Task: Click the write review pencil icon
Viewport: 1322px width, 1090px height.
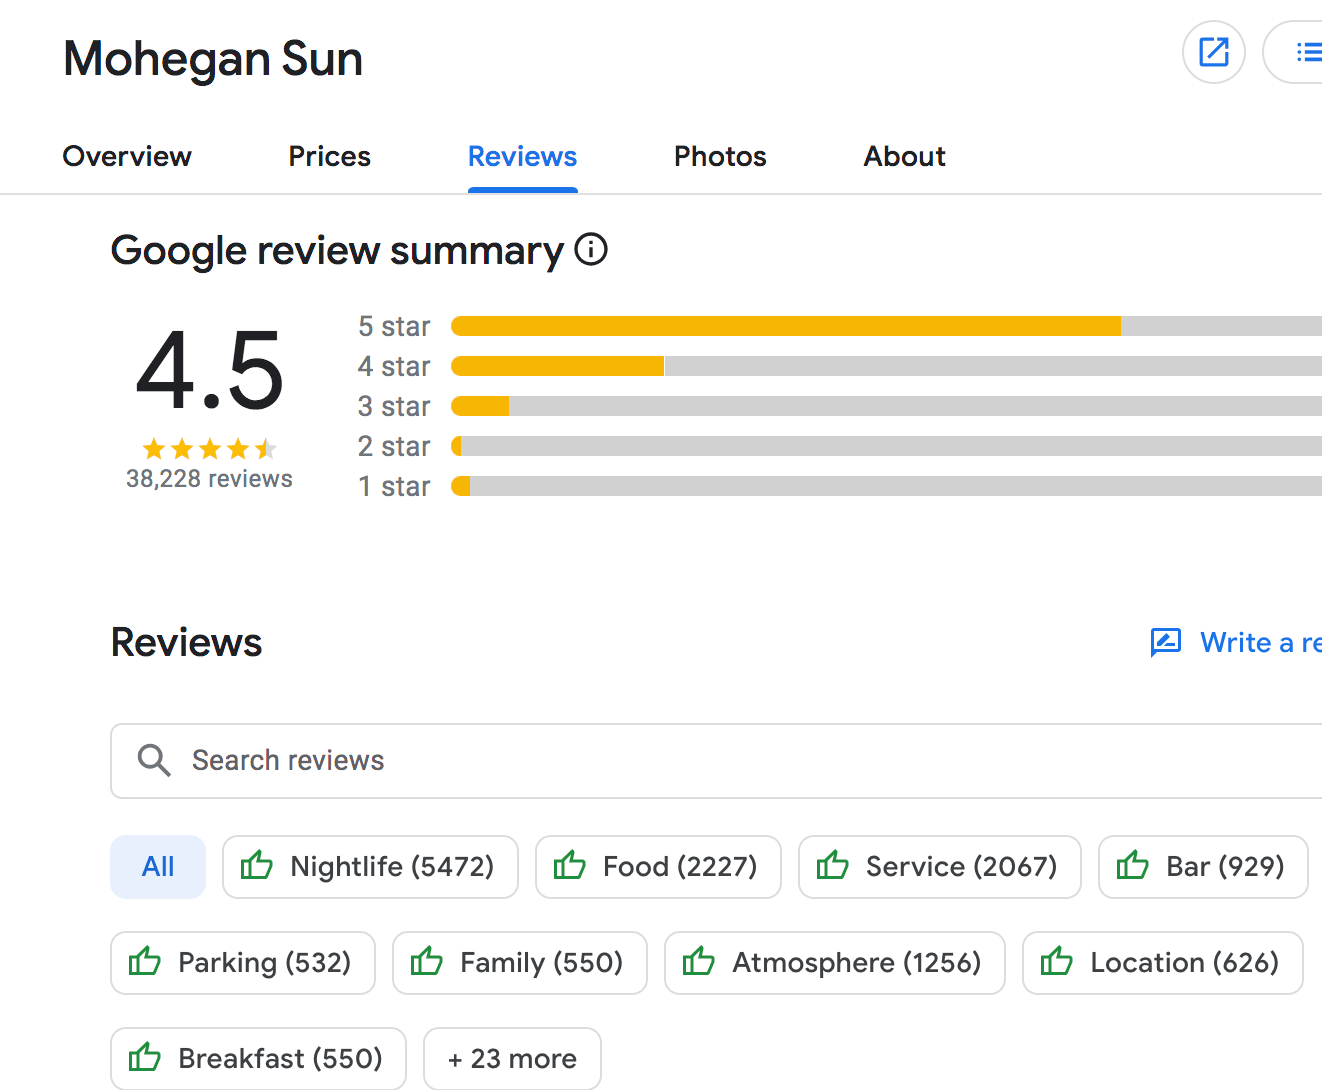Action: click(x=1166, y=642)
